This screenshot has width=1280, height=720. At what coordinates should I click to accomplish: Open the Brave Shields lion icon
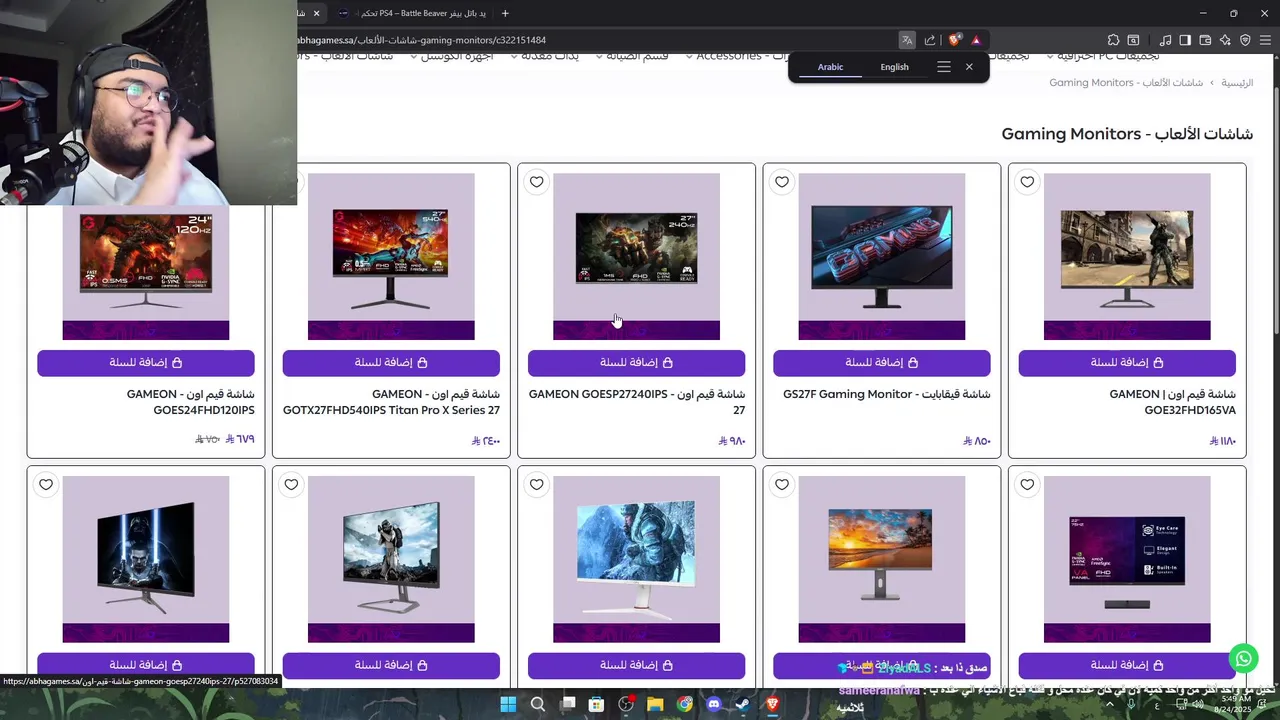tap(955, 40)
